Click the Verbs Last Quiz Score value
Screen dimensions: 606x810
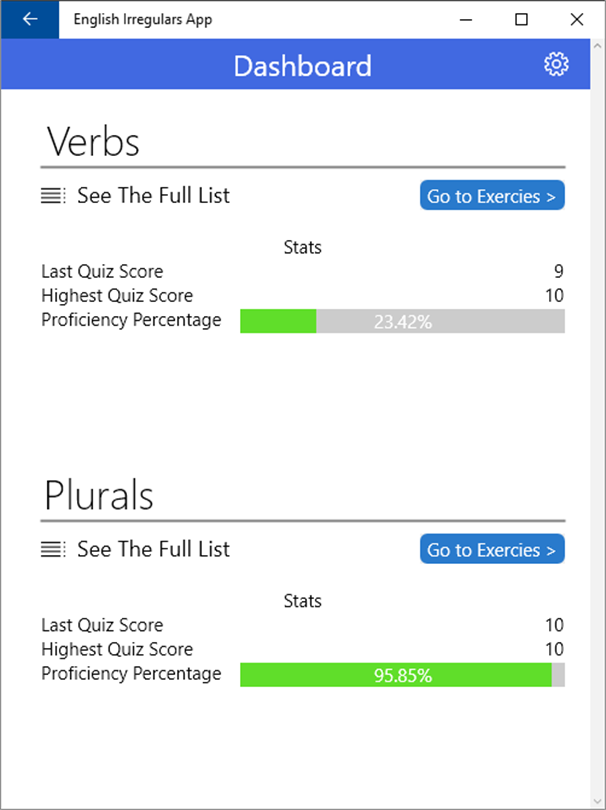point(558,271)
